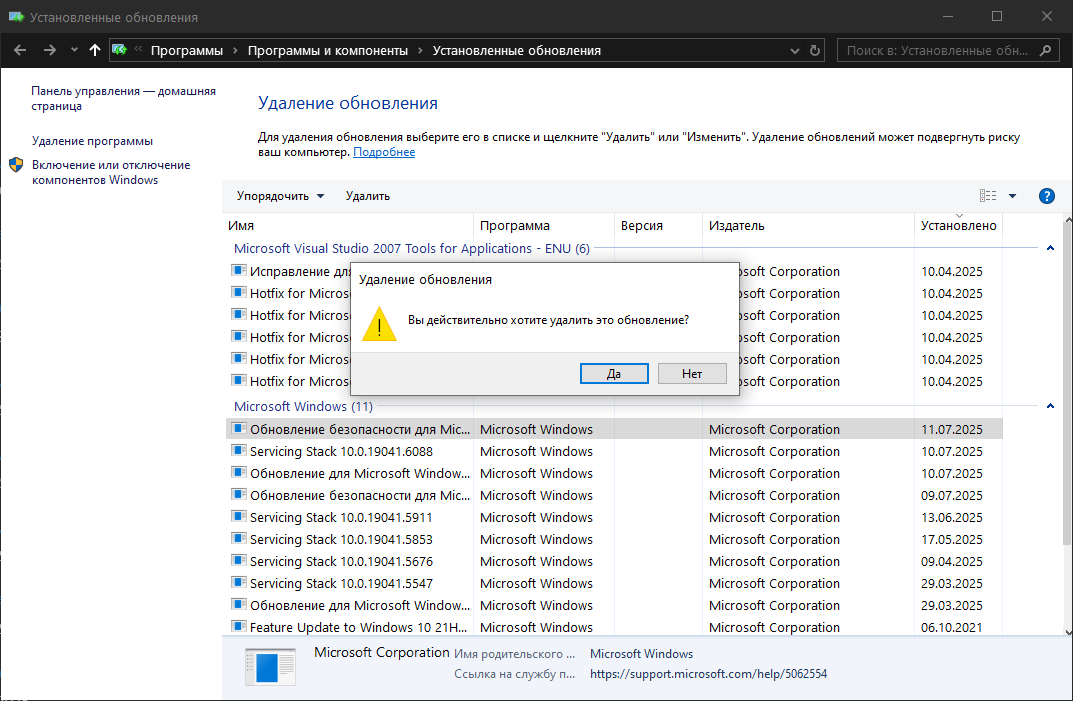The width and height of the screenshot is (1073, 701).
Task: Select Servicing Stack 10.0.19041.5547 row
Action: (x=614, y=583)
